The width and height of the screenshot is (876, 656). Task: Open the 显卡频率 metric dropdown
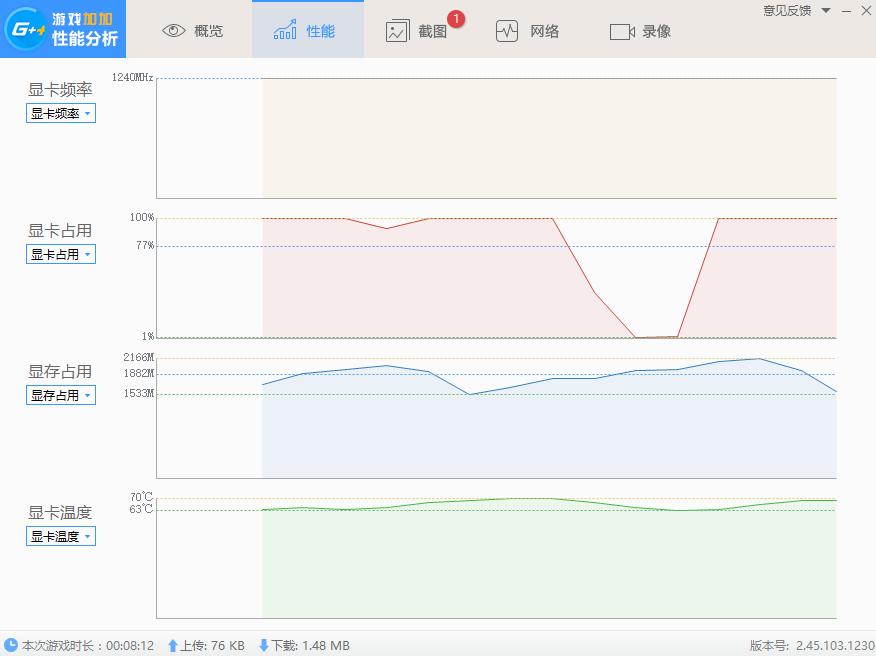pos(60,113)
